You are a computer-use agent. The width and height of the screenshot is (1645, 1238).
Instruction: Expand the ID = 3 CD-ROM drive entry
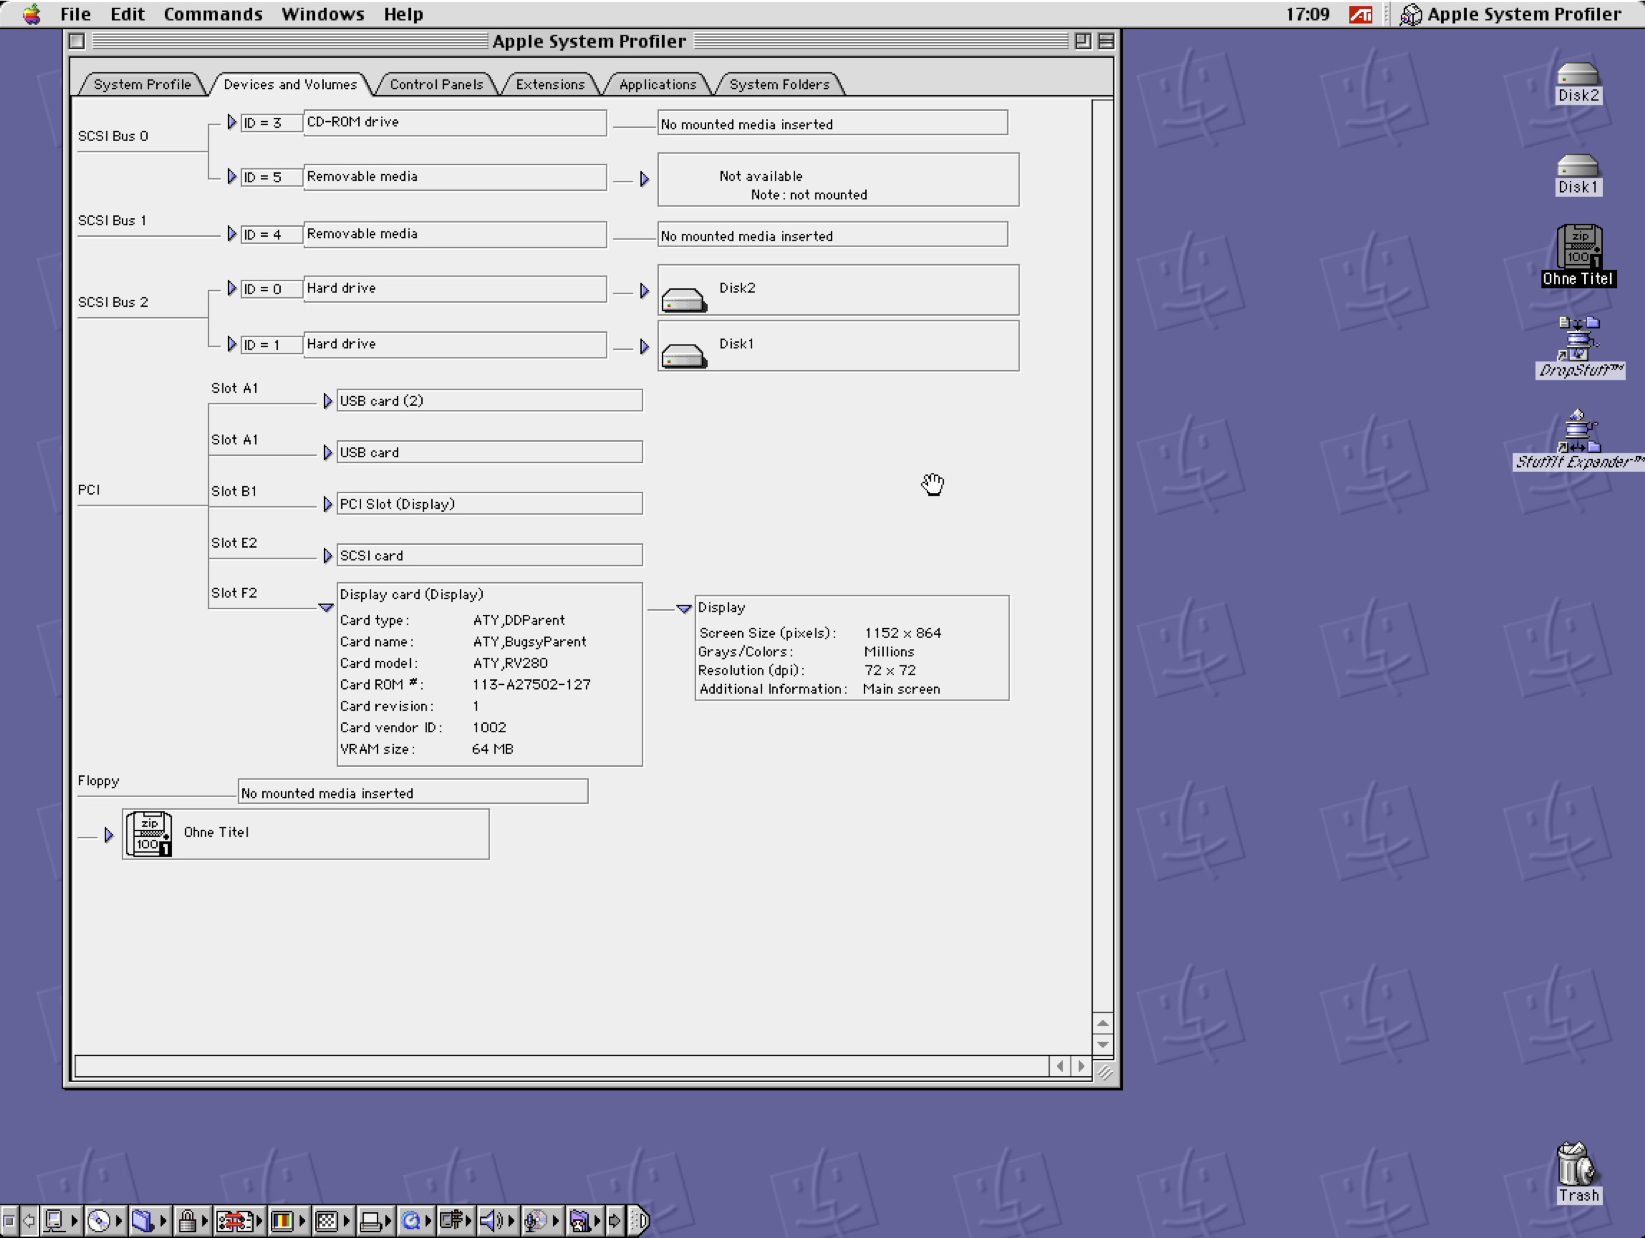click(232, 122)
